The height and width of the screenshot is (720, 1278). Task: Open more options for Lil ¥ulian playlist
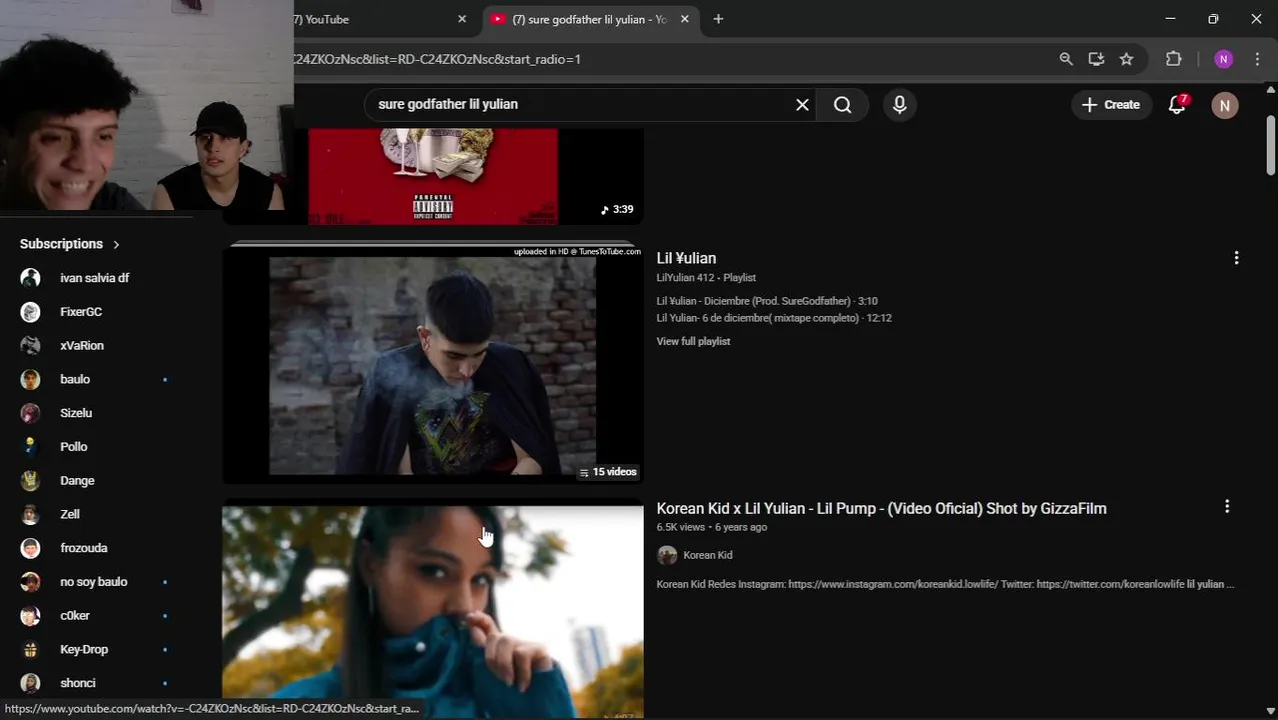[x=1236, y=258]
